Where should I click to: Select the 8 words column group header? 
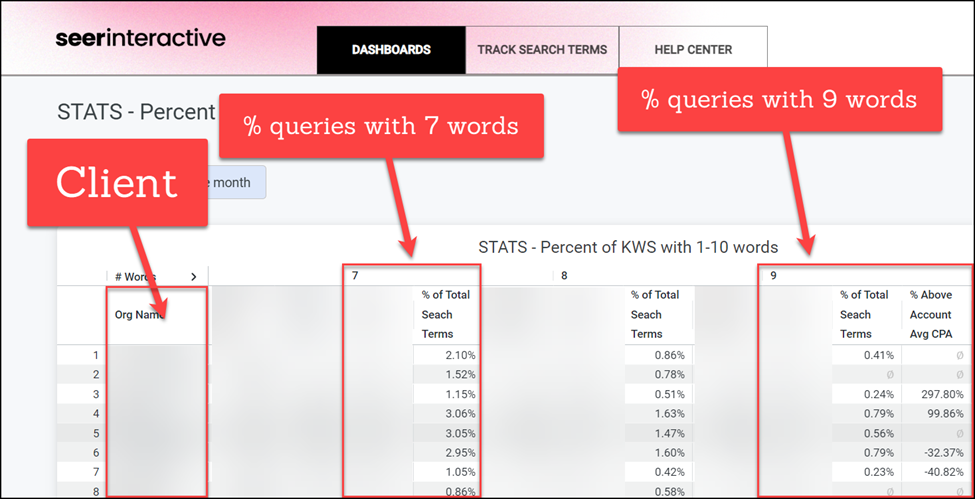coord(565,275)
